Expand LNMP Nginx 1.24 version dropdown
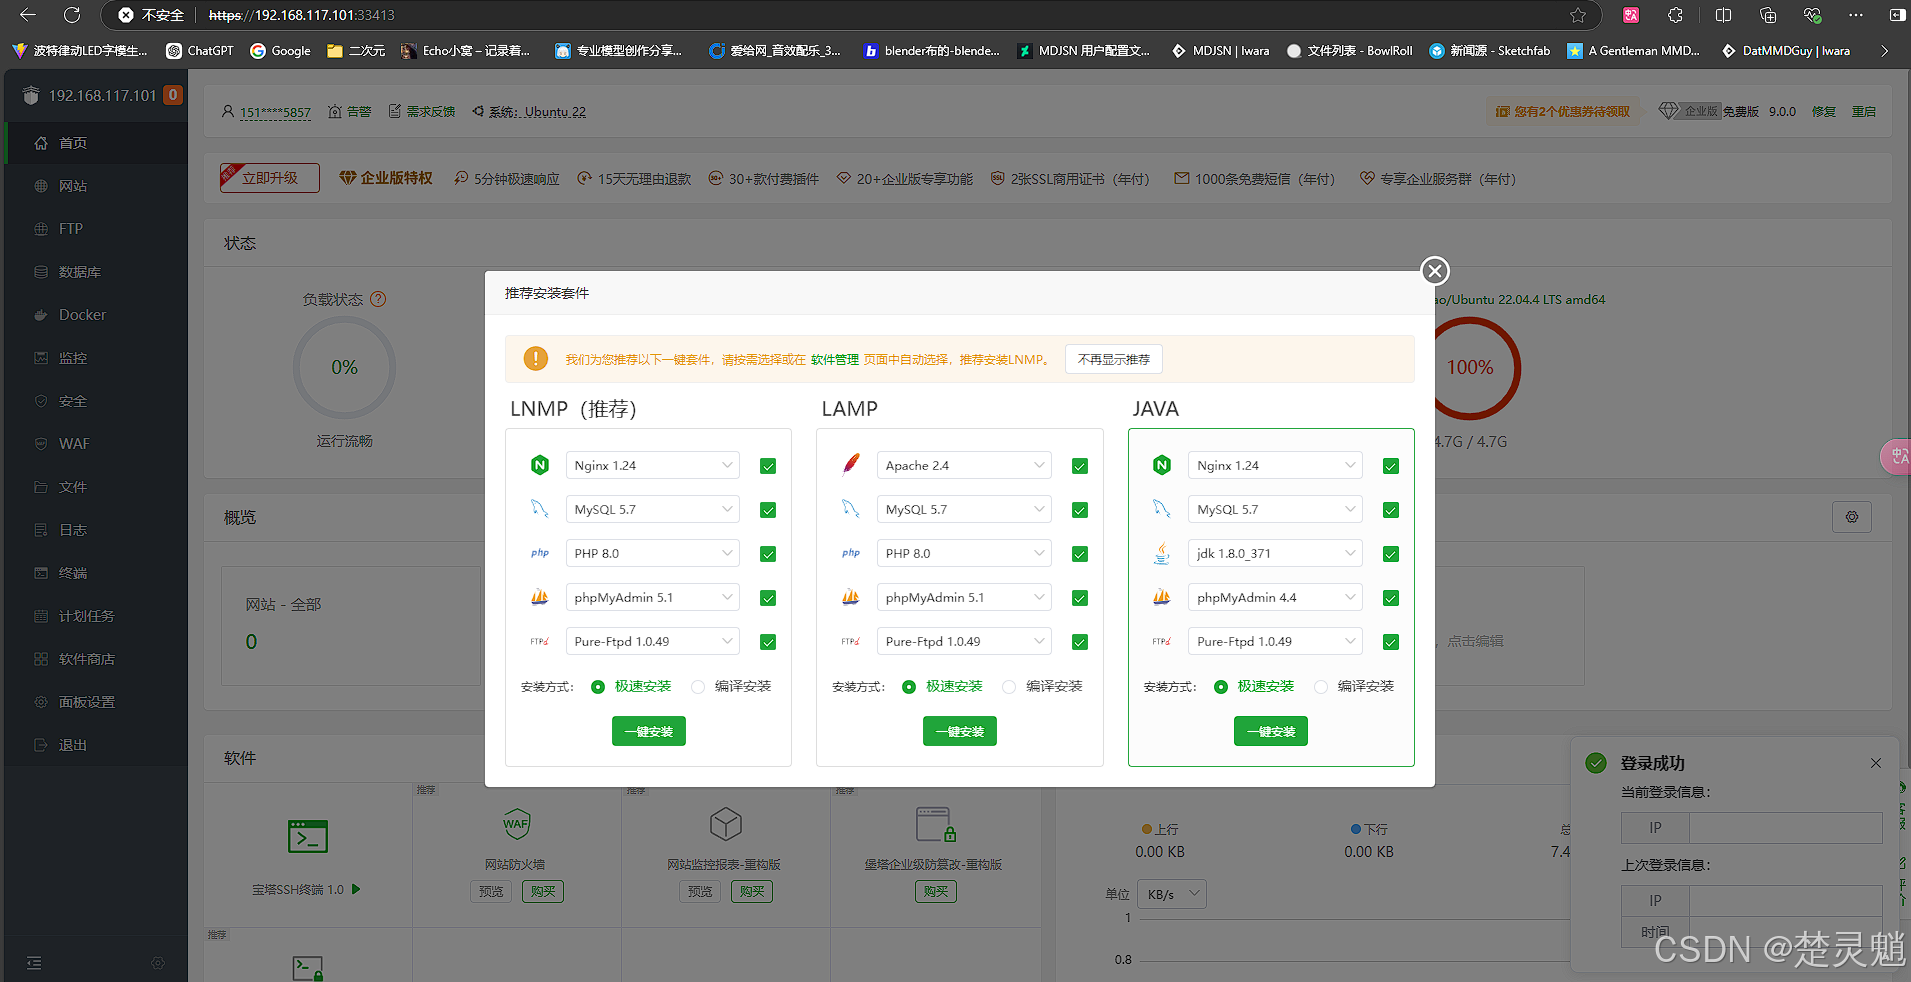The width and height of the screenshot is (1911, 982). 653,466
